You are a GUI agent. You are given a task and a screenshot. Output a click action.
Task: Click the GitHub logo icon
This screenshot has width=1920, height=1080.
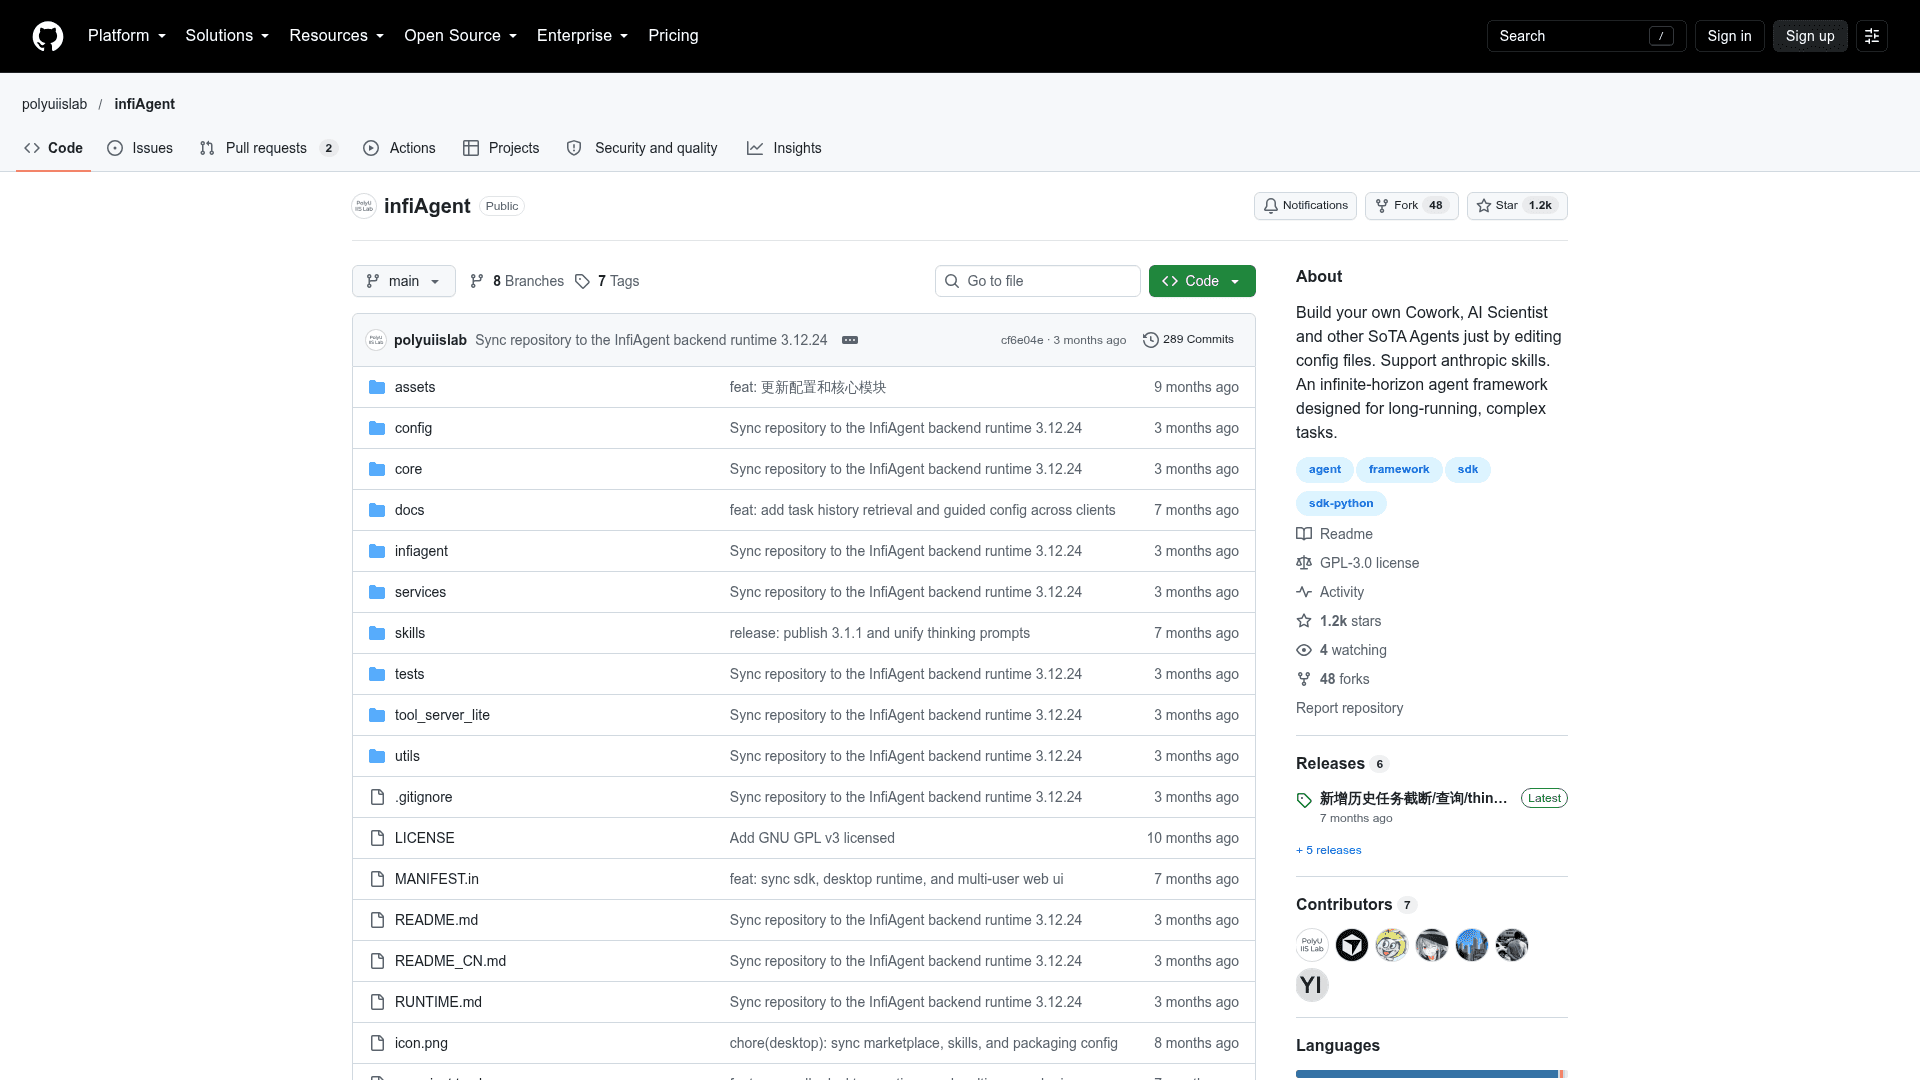point(48,36)
